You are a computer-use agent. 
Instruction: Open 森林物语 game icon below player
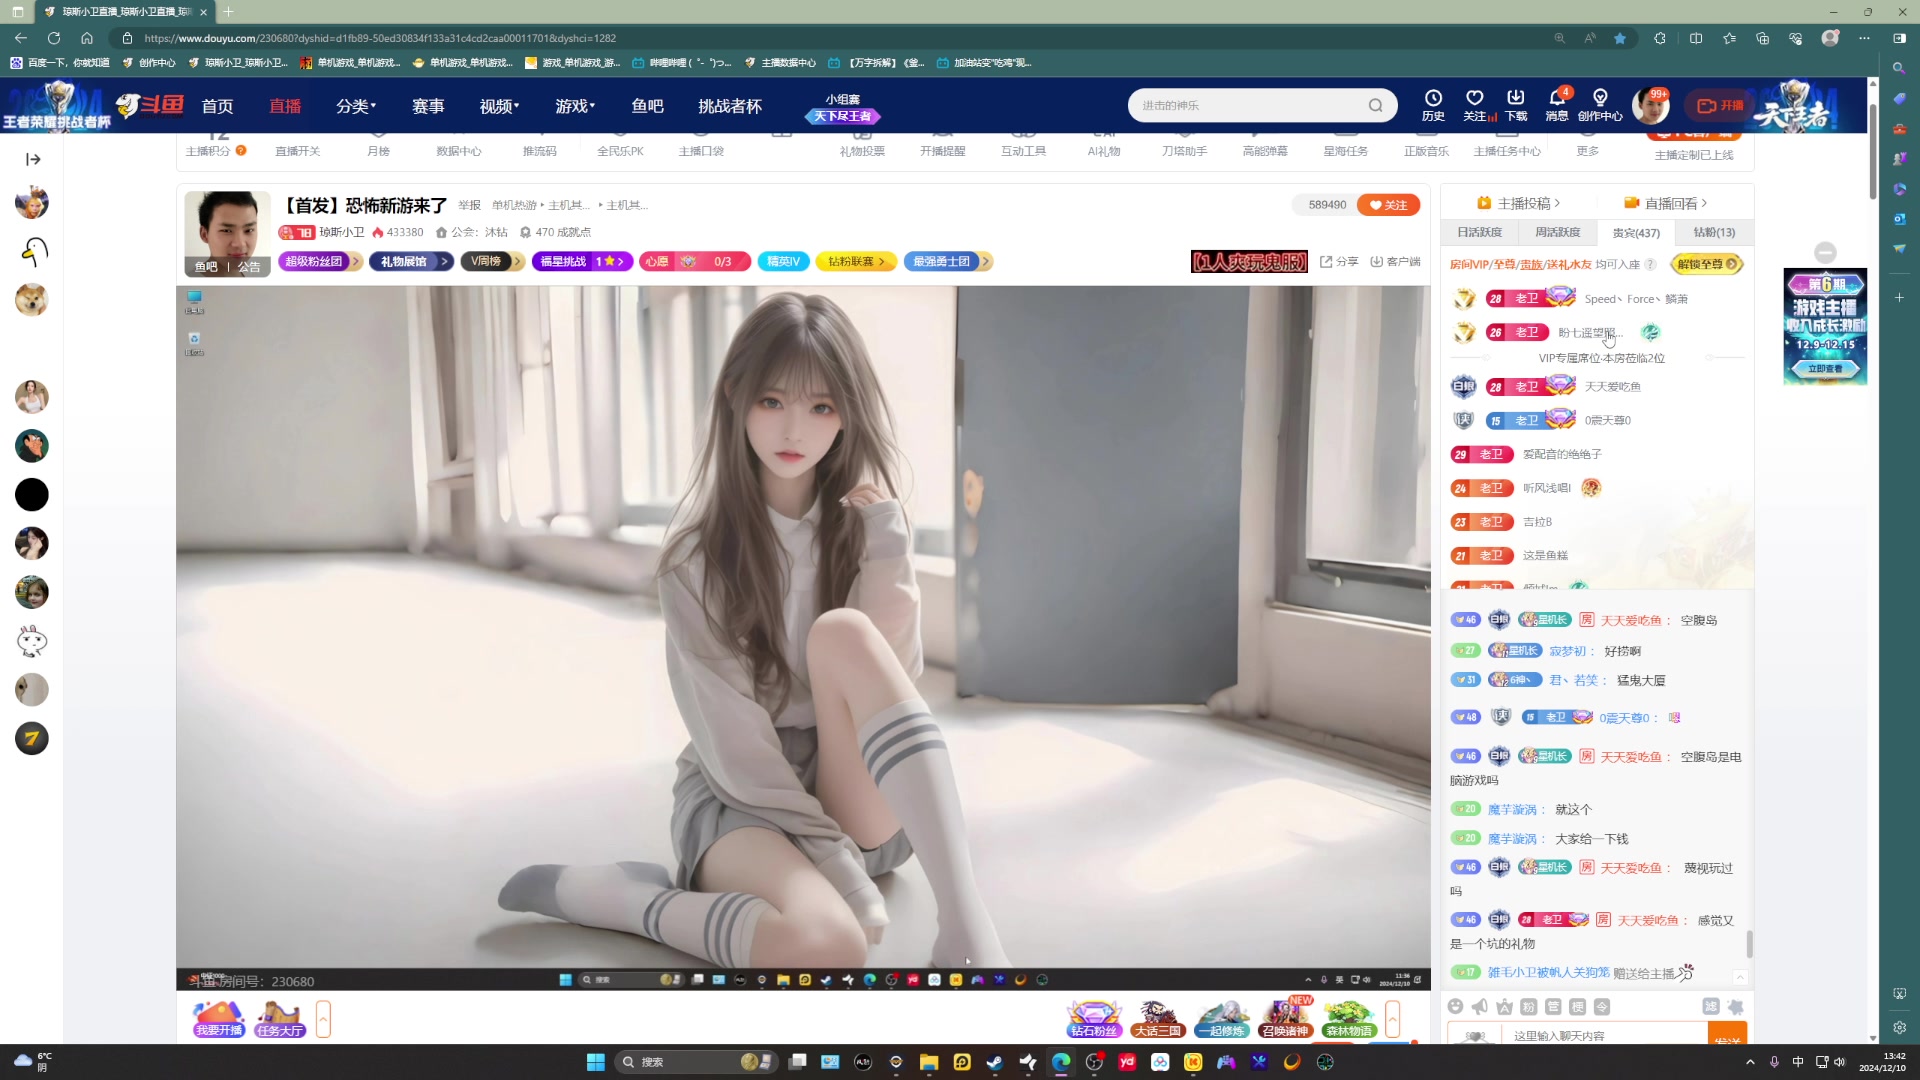click(1349, 1018)
